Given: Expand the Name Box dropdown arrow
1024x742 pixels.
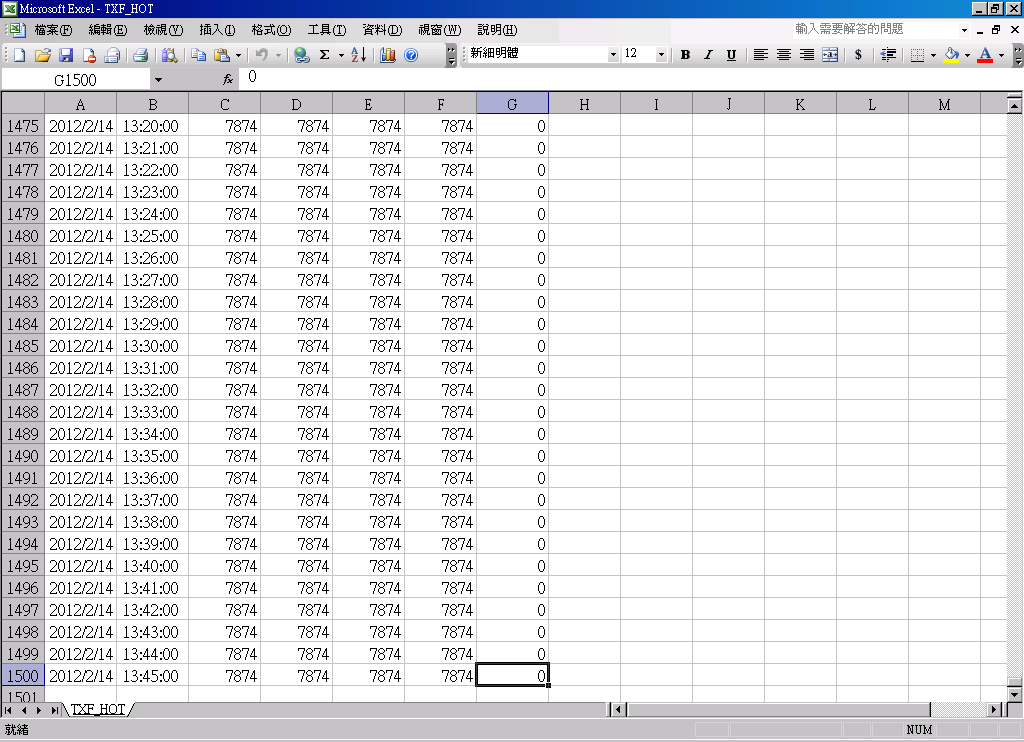Looking at the screenshot, I should coord(158,80).
